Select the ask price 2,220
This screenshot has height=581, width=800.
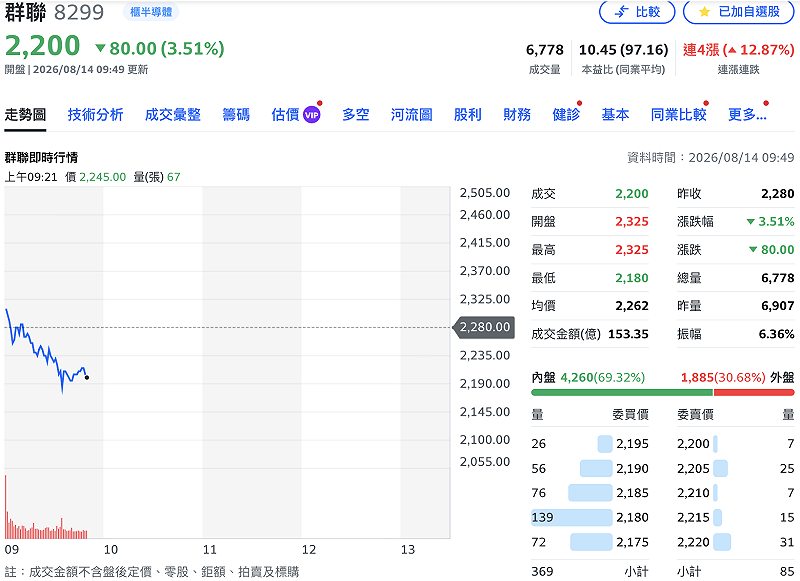click(693, 542)
